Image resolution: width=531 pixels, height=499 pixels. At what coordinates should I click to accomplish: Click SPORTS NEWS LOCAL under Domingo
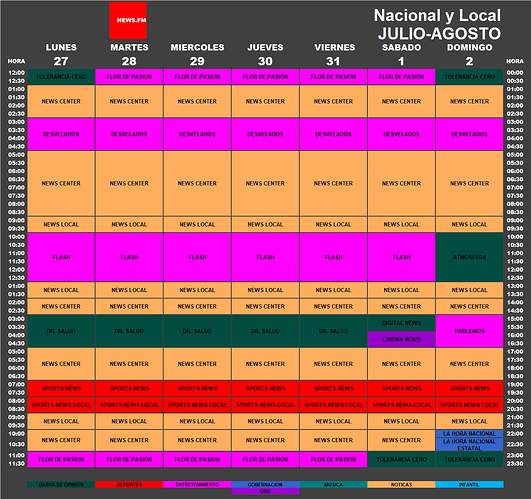pyautogui.click(x=469, y=405)
